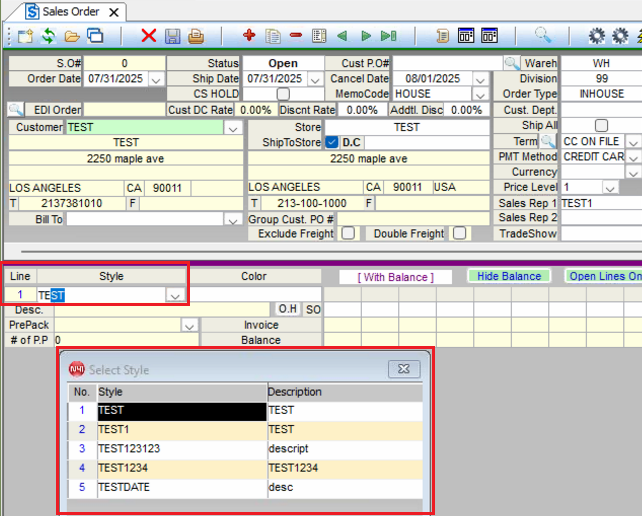Viewport: 642px width, 516px height.
Task: Click the list sheet icon beside minus
Action: click(x=319, y=36)
